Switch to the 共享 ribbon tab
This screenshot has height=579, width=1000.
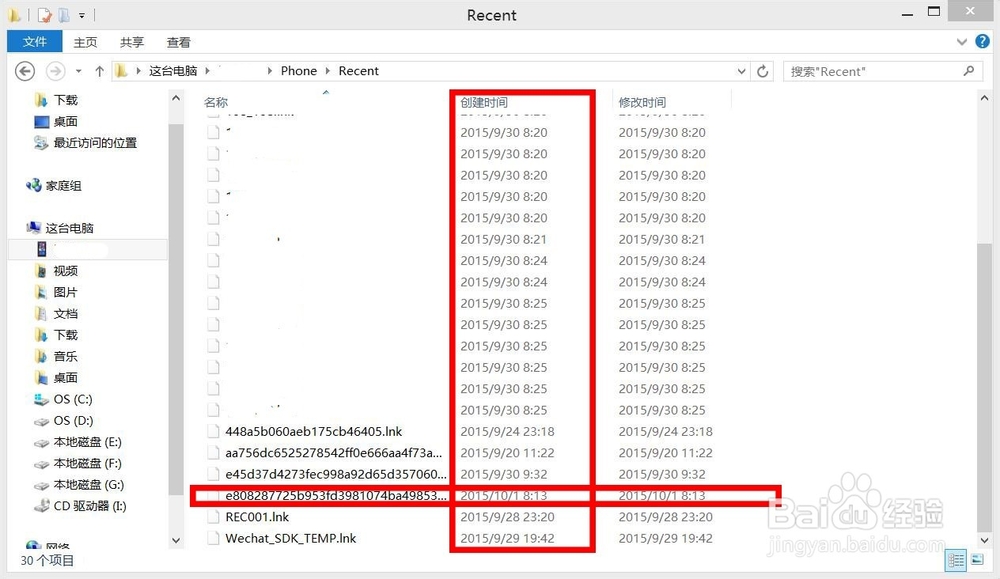pos(132,42)
